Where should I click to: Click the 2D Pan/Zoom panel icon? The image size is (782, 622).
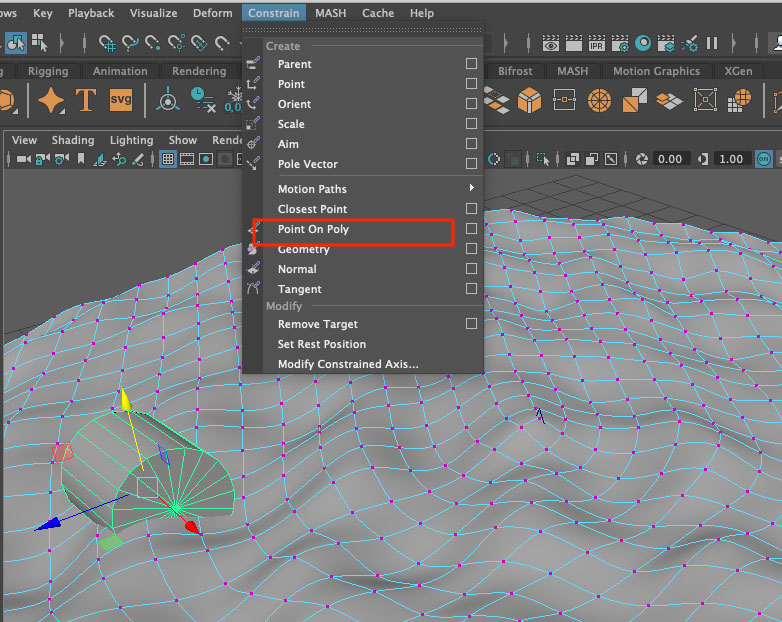click(x=119, y=160)
